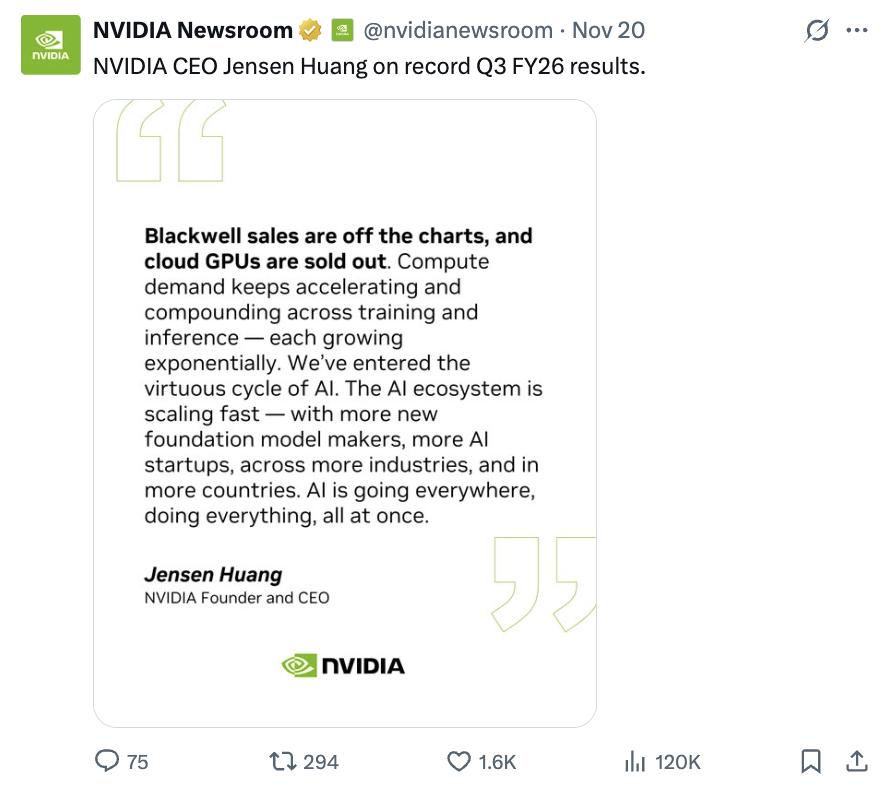This screenshot has height=786, width=888.
Task: Open Grok actions icon on the post
Action: [x=817, y=31]
